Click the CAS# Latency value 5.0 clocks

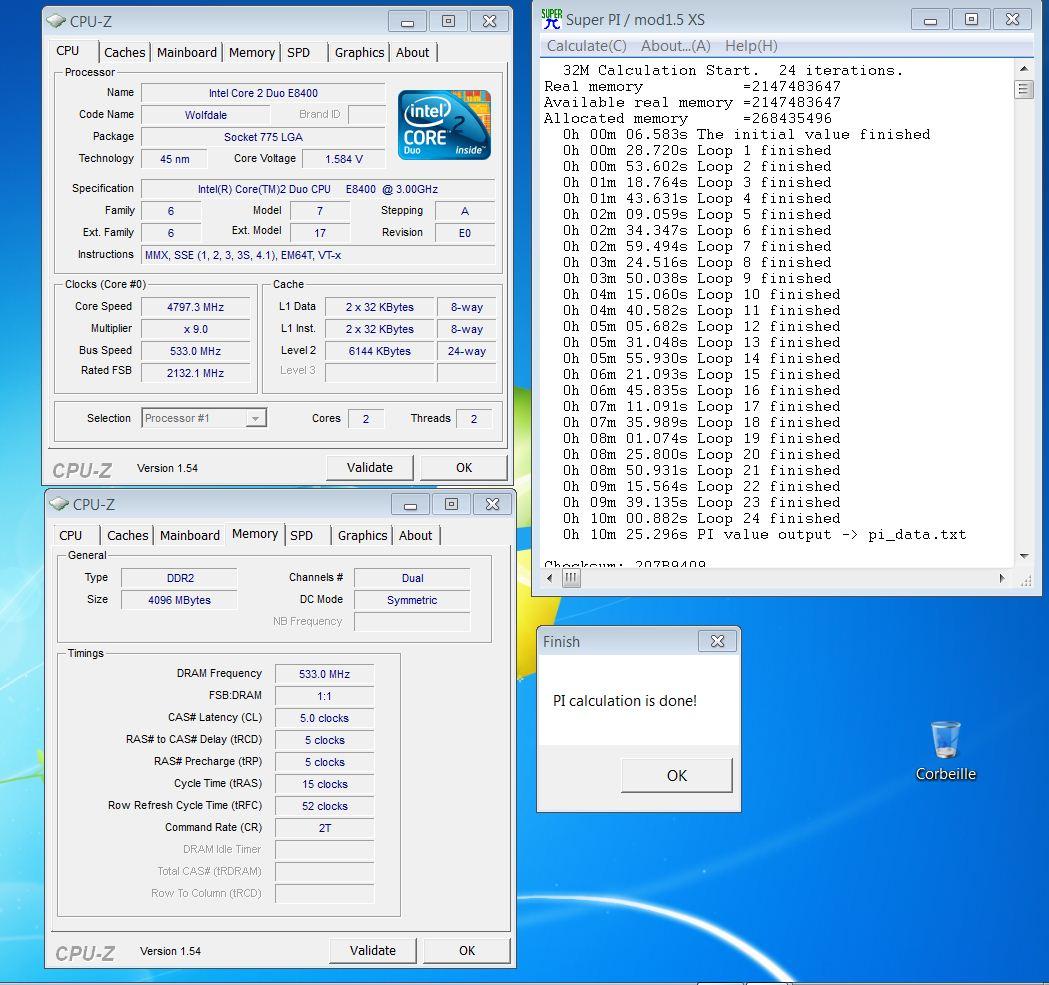(x=324, y=719)
